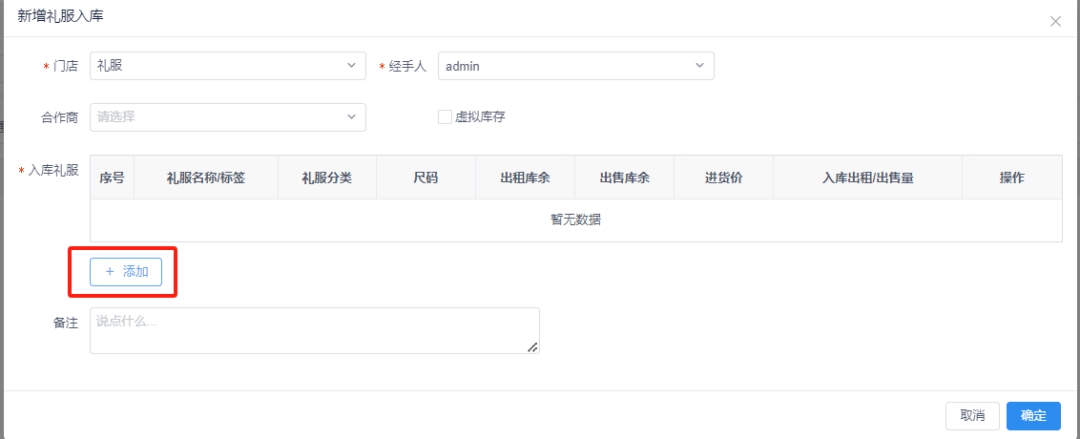Click the 取消 button
Image resolution: width=1080 pixels, height=439 pixels.
click(x=973, y=416)
